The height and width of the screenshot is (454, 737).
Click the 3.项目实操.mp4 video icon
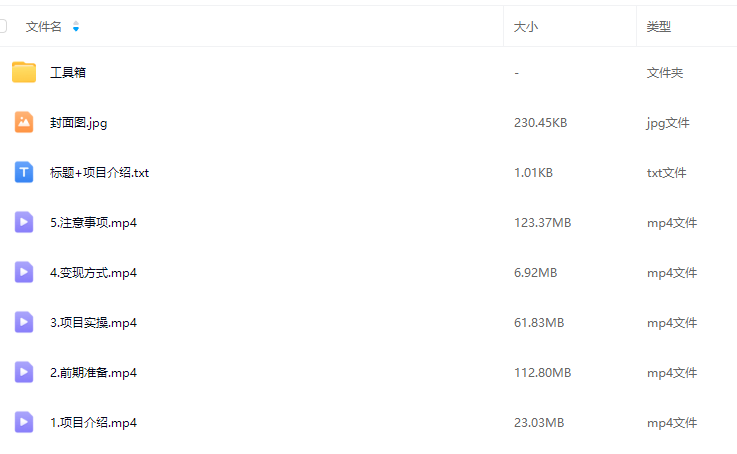[24, 322]
